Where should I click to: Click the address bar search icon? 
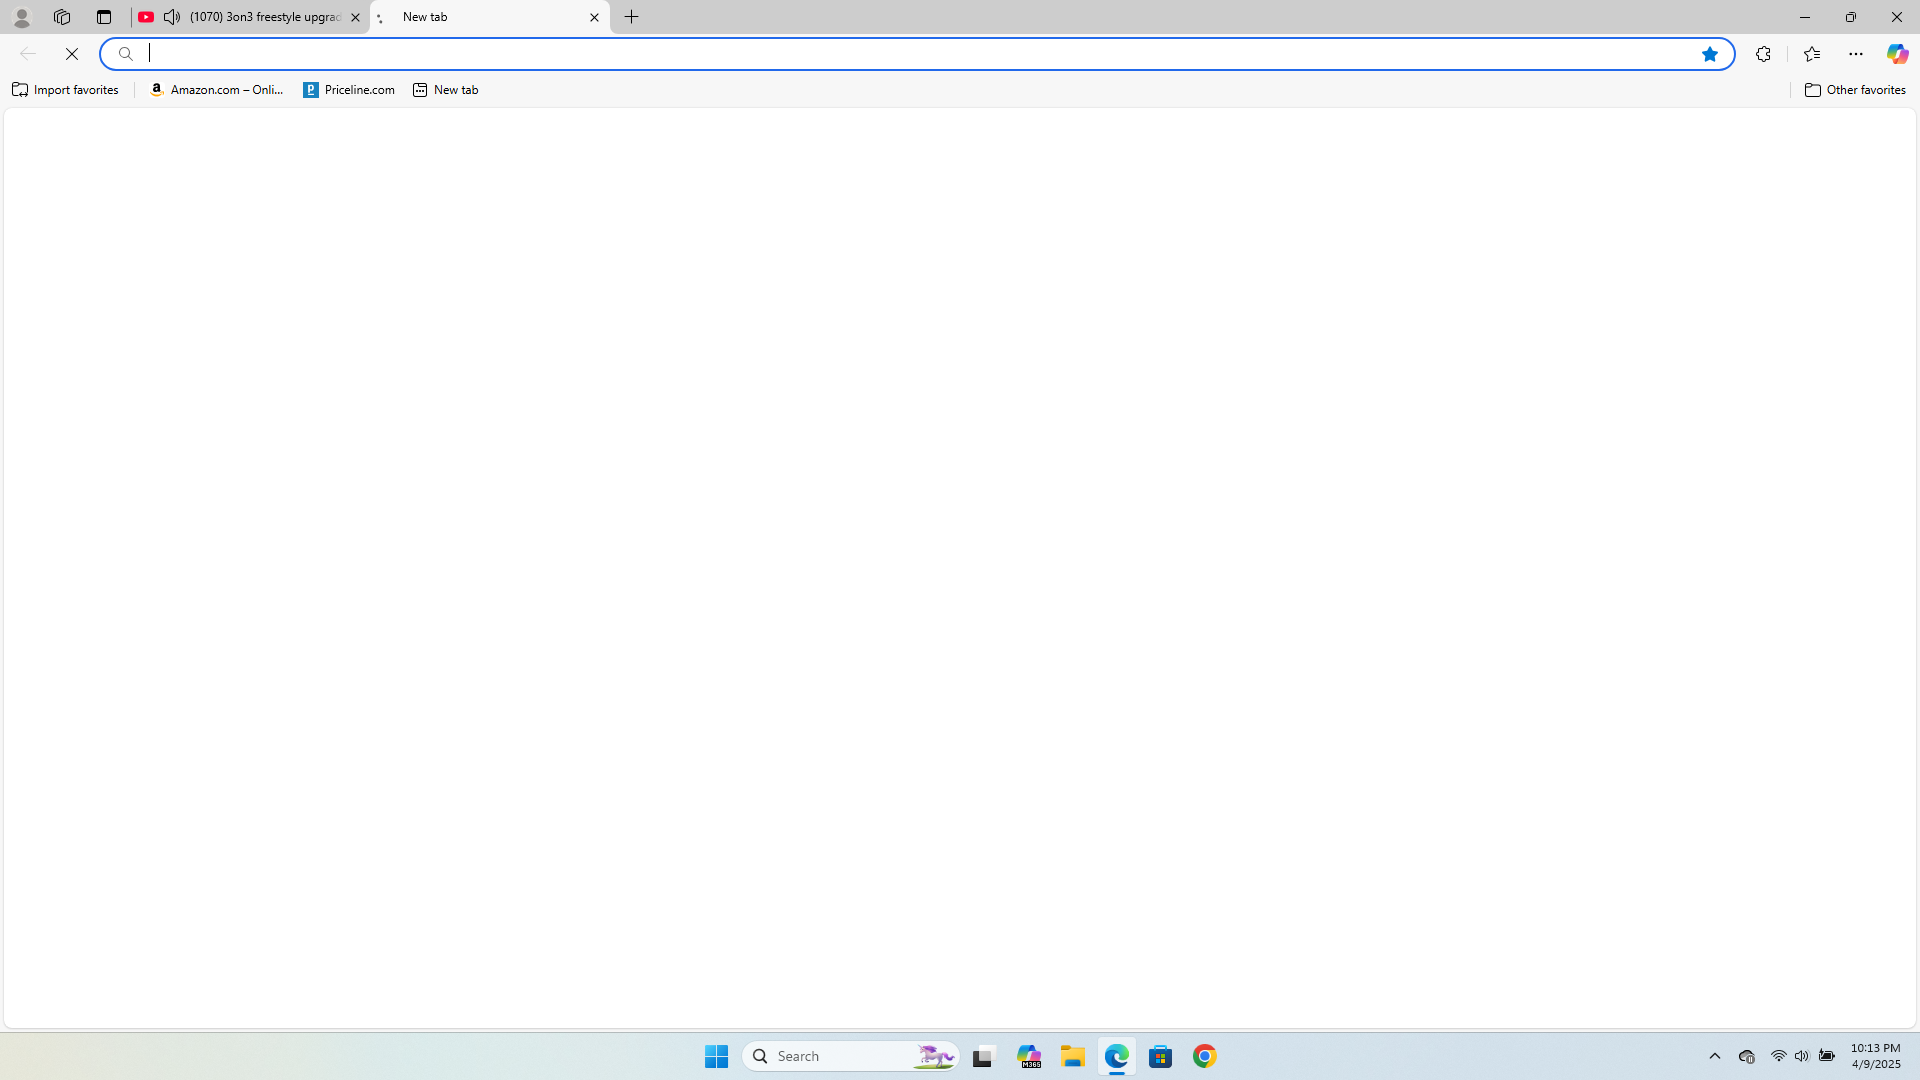pyautogui.click(x=125, y=54)
